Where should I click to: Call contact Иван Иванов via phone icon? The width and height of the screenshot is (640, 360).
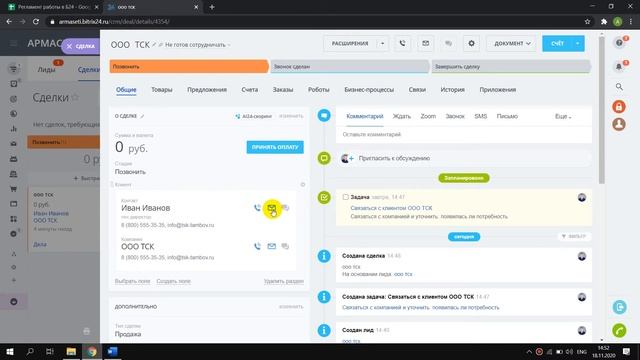coord(257,208)
